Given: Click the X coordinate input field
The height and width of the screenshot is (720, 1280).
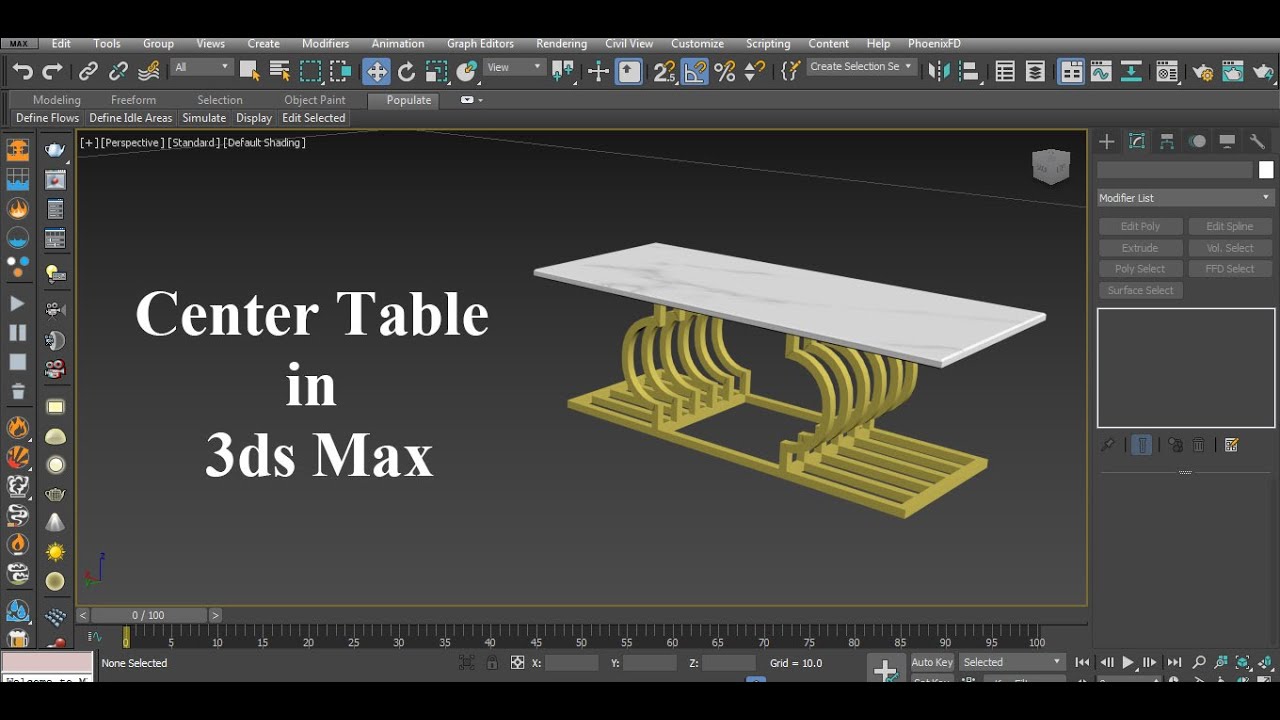Looking at the screenshot, I should 572,662.
